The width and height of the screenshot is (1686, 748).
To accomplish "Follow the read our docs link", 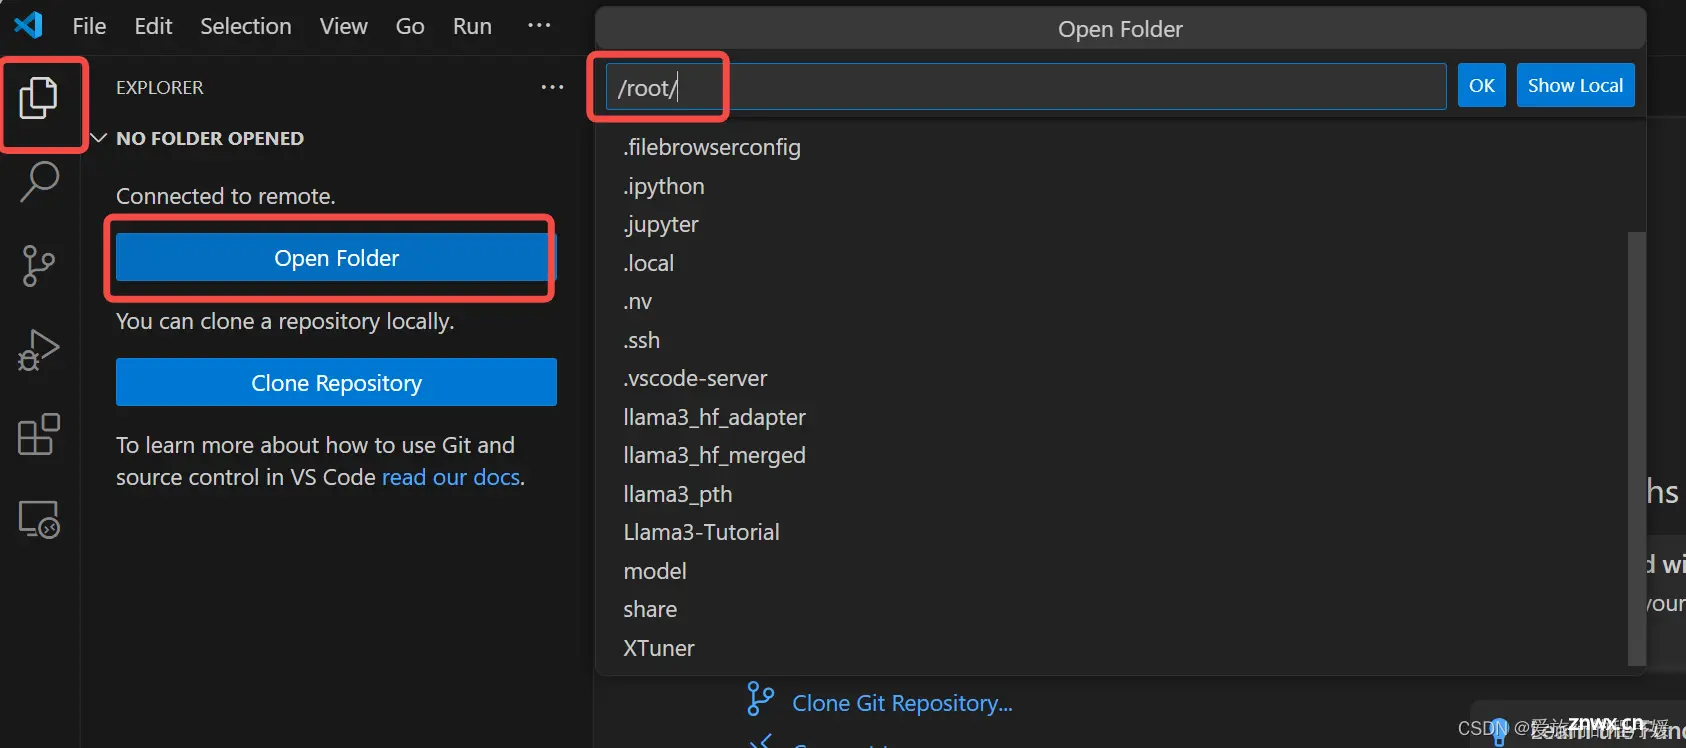I will click(x=451, y=477).
